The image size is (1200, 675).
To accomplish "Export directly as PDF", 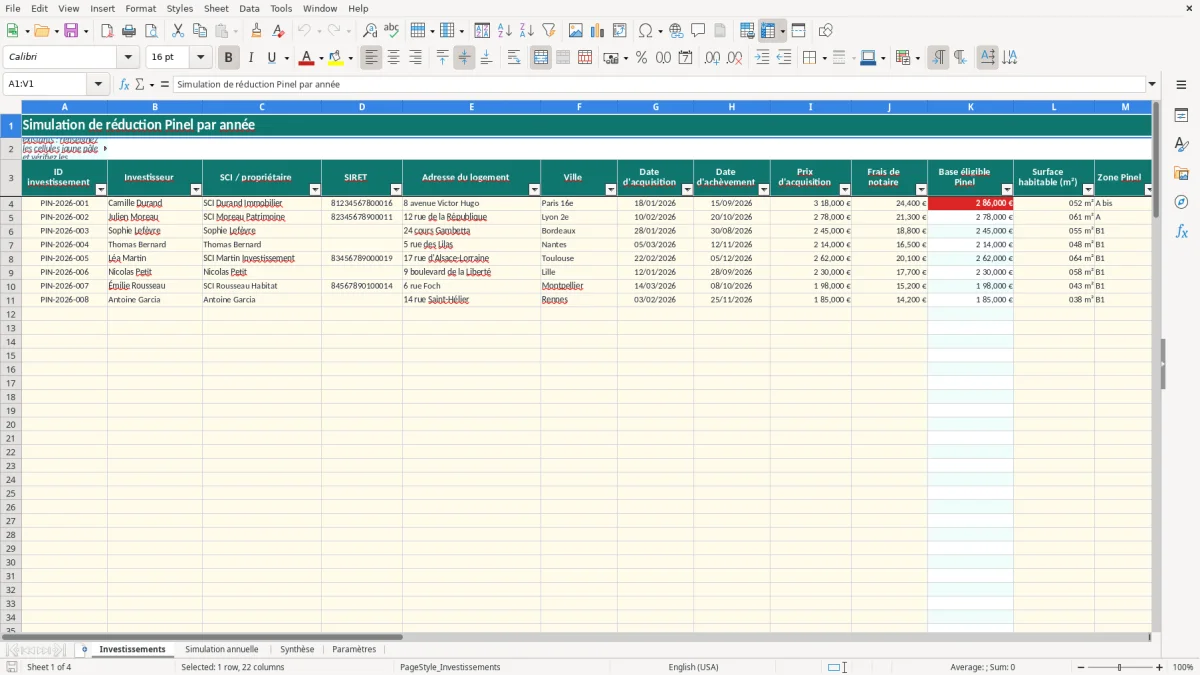I will pyautogui.click(x=107, y=31).
